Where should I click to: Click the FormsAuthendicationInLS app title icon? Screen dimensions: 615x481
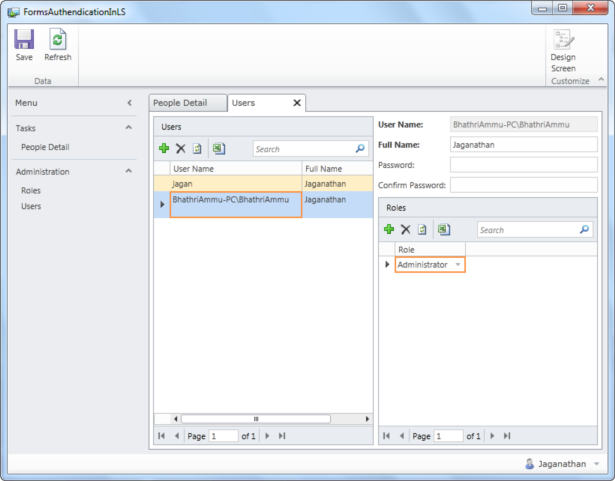point(13,12)
